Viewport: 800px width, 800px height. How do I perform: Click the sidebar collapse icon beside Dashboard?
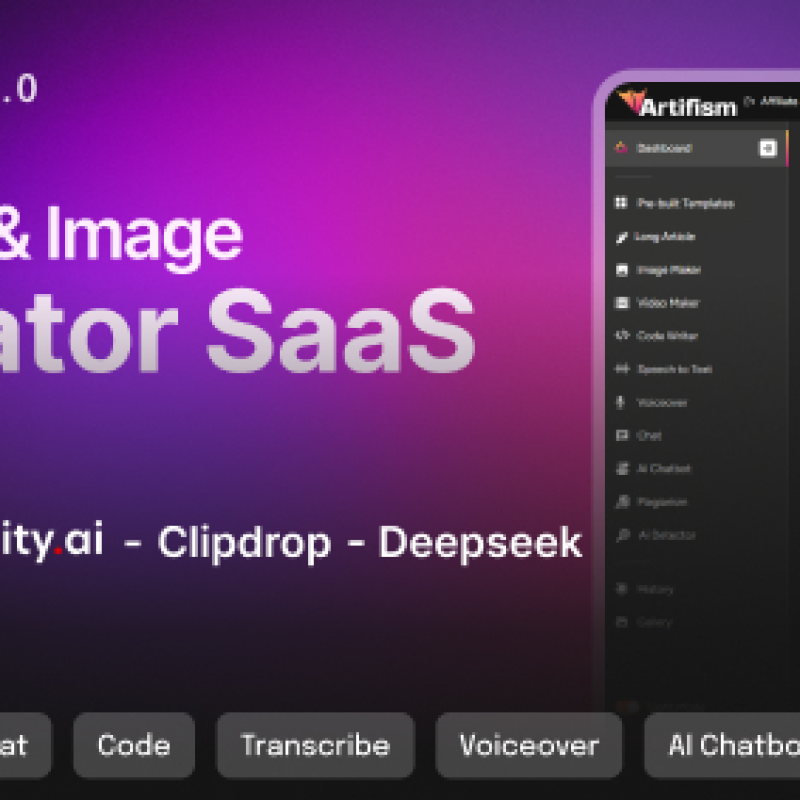pos(768,148)
